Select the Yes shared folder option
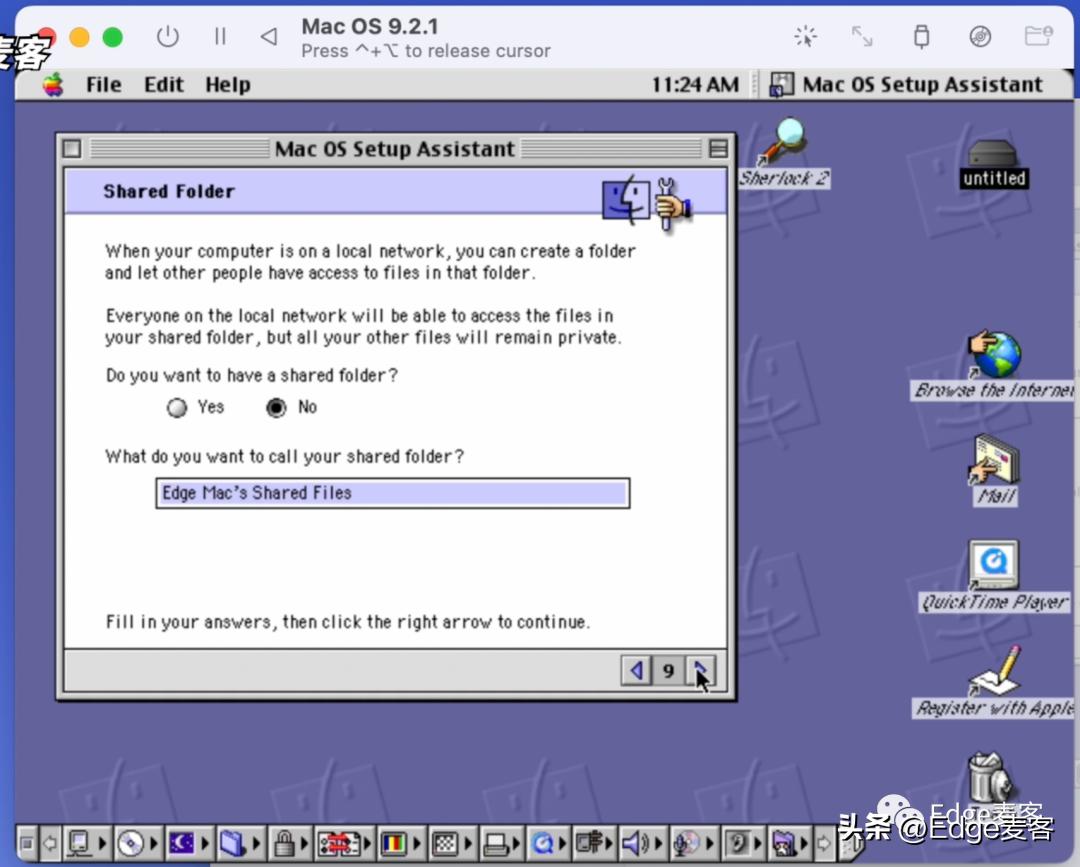The image size is (1080, 867). pyautogui.click(x=177, y=407)
